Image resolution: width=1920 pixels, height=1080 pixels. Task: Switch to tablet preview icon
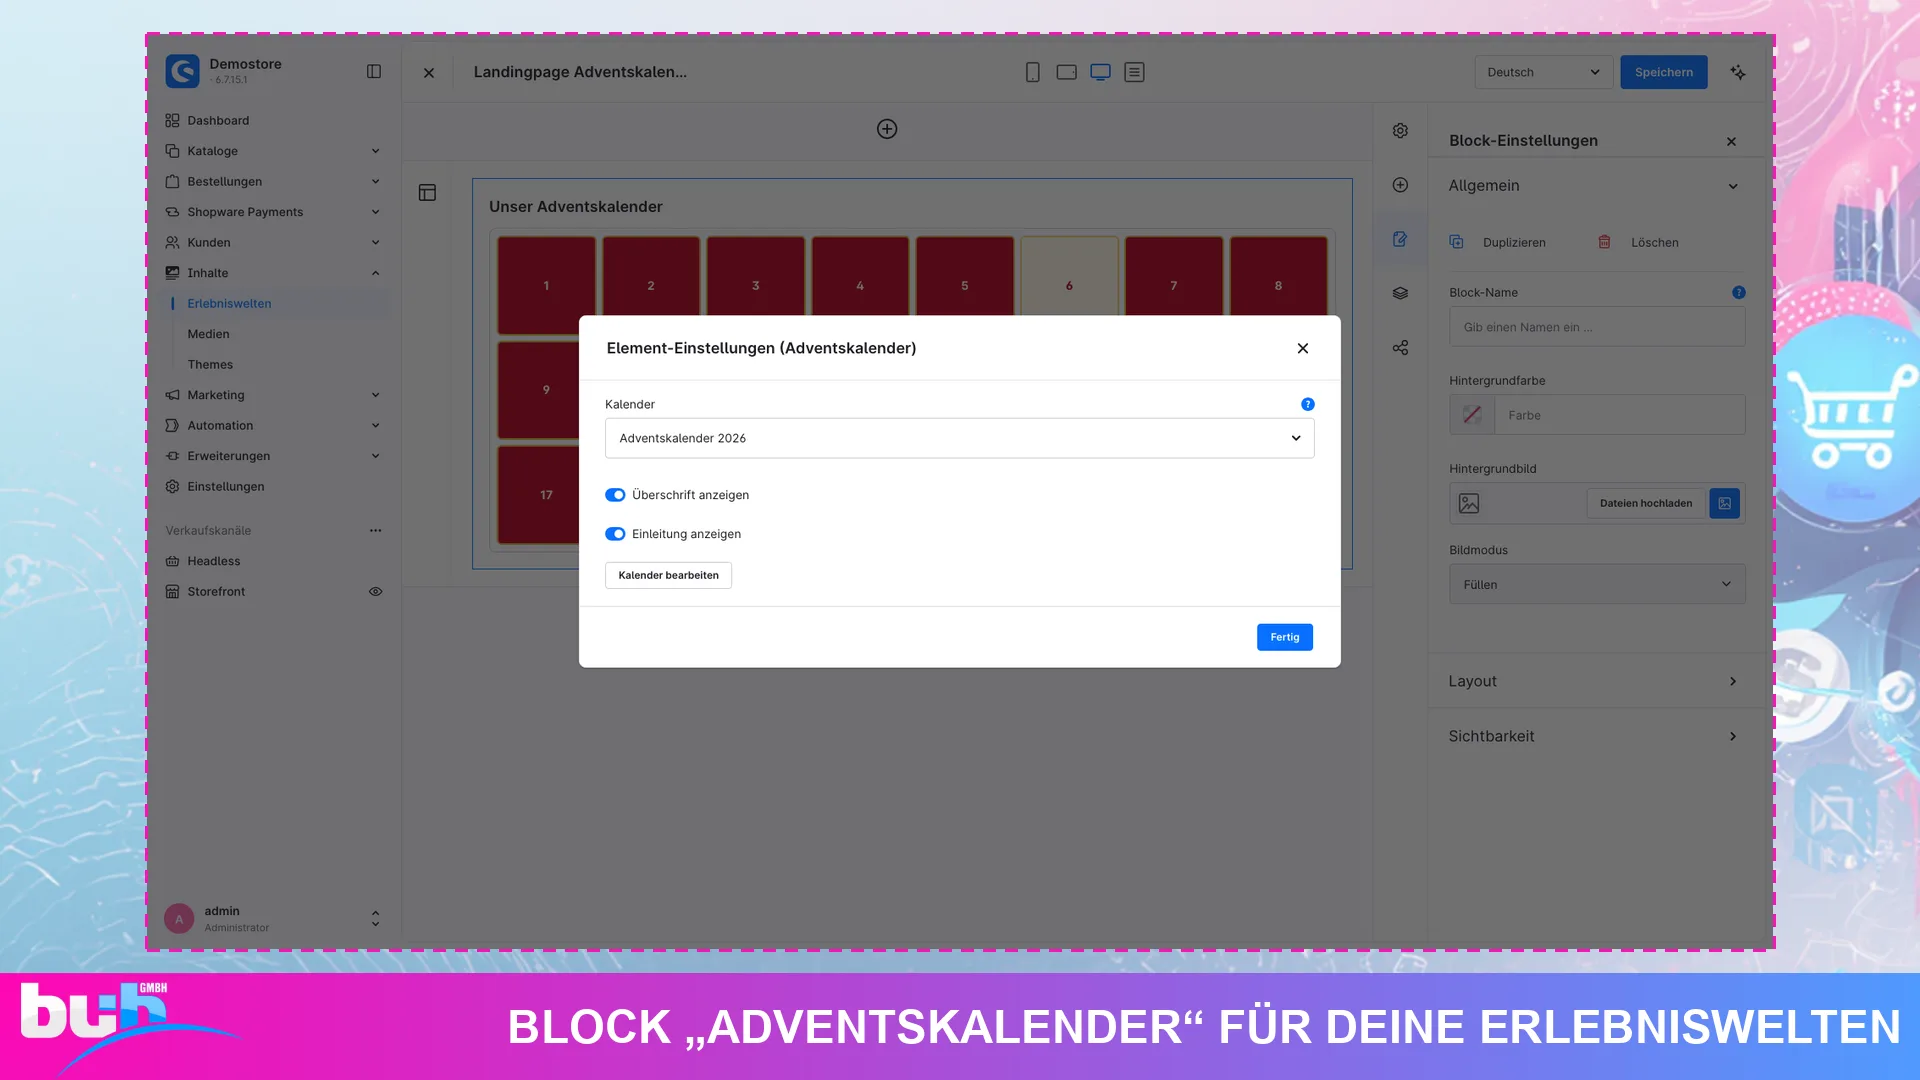[1066, 72]
